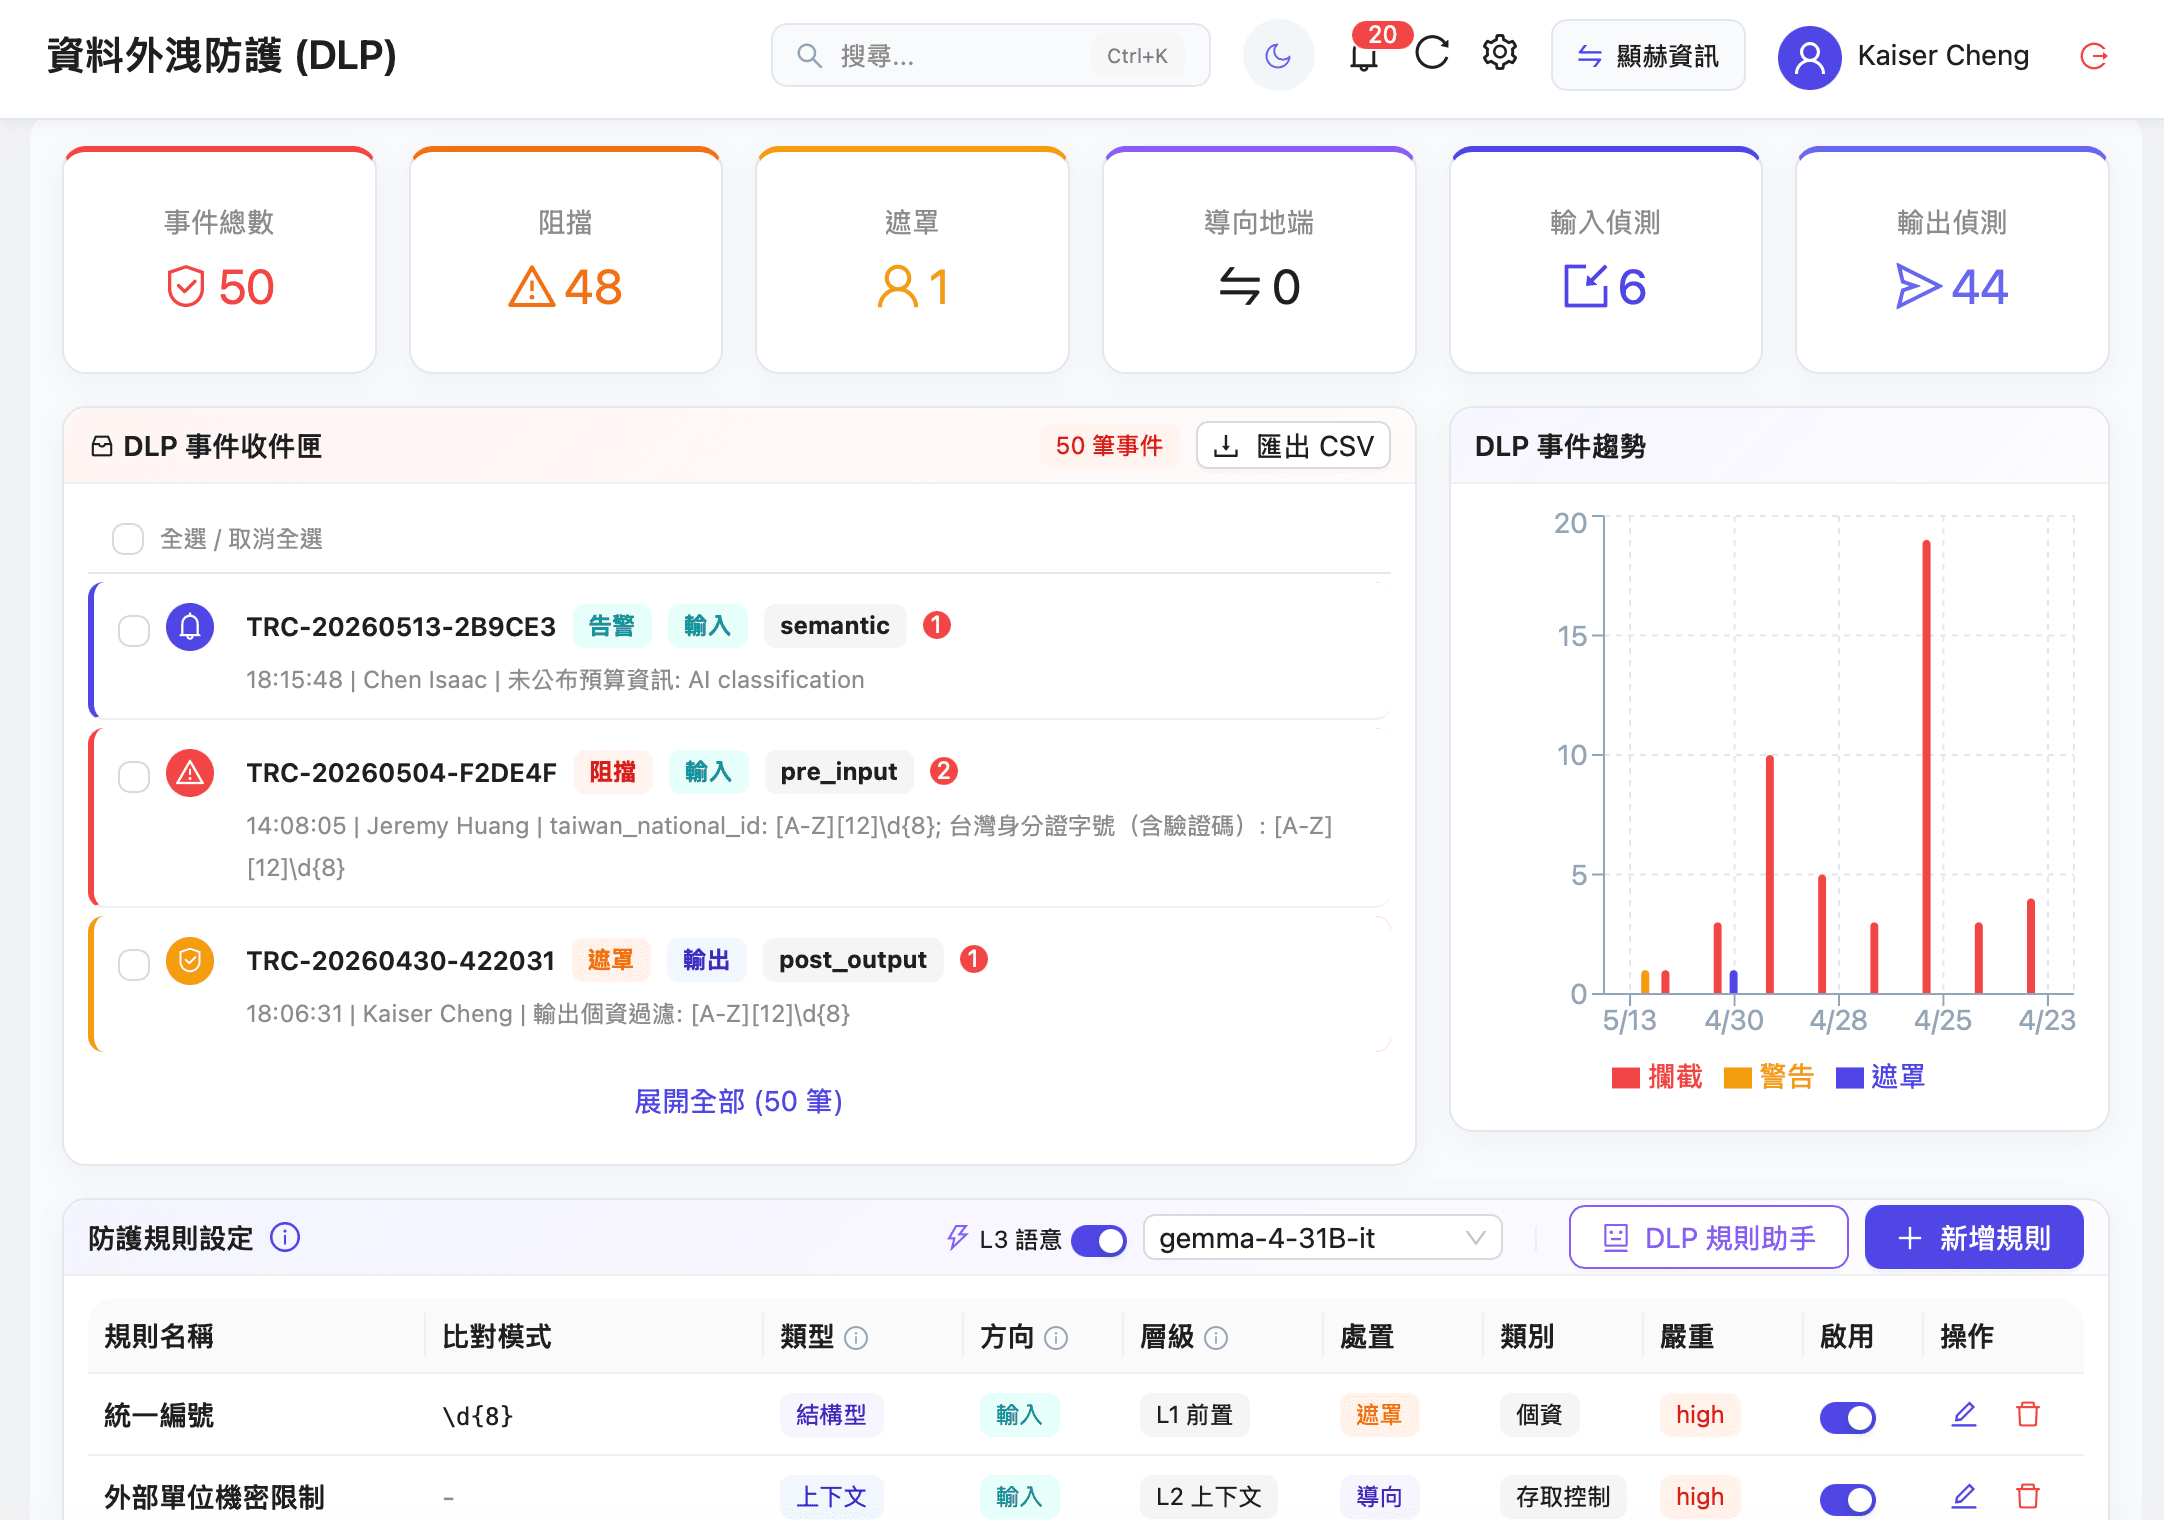The width and height of the screenshot is (2164, 1520).
Task: Click info icon next to 方向 column
Action: 1056,1338
